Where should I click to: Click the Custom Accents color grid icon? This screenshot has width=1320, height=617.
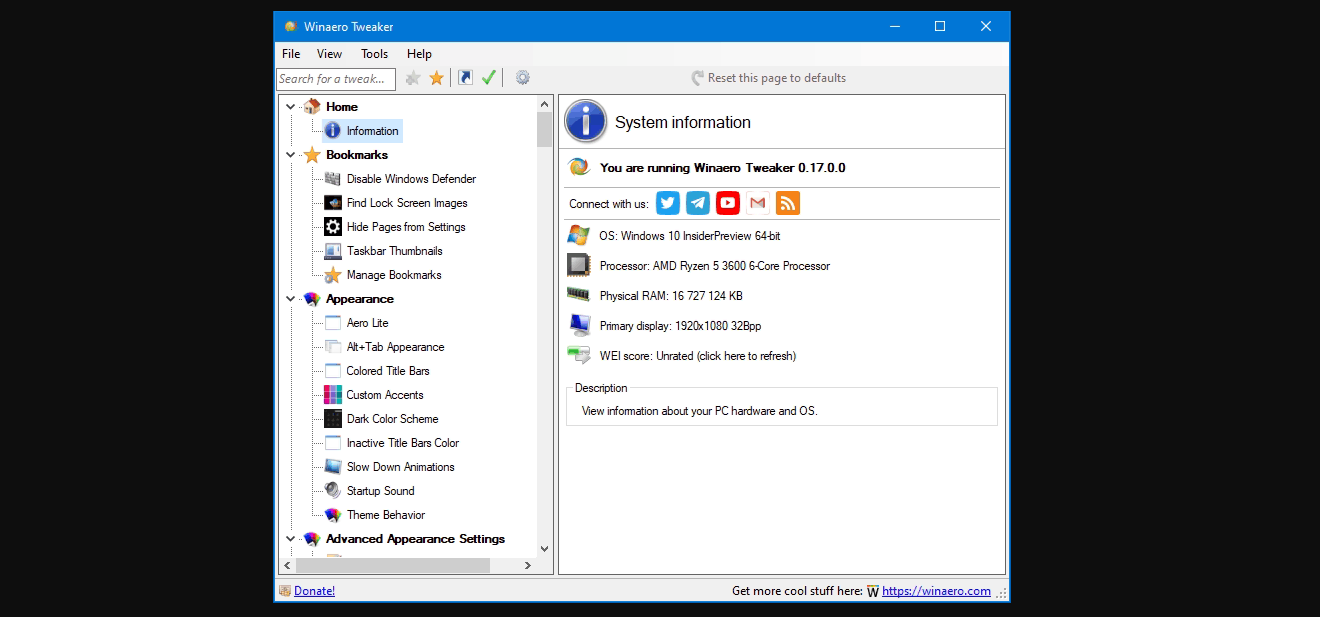pyautogui.click(x=333, y=395)
